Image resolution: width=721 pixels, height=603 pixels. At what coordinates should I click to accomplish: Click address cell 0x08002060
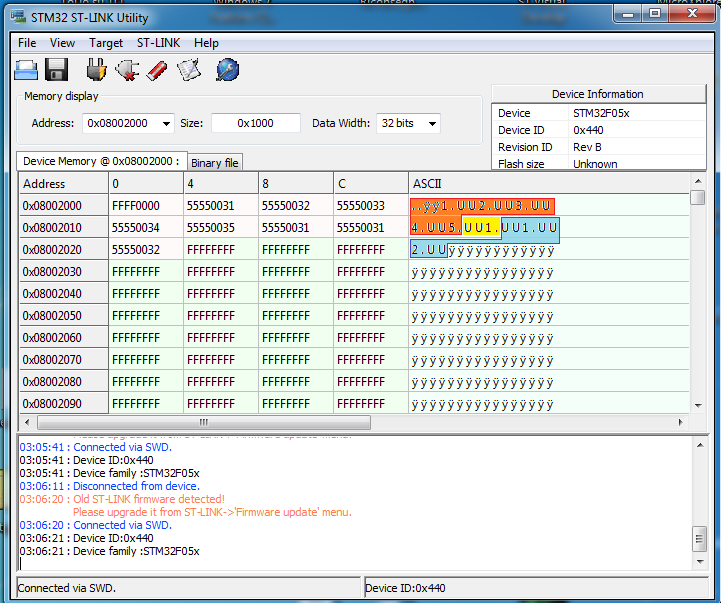tap(64, 338)
